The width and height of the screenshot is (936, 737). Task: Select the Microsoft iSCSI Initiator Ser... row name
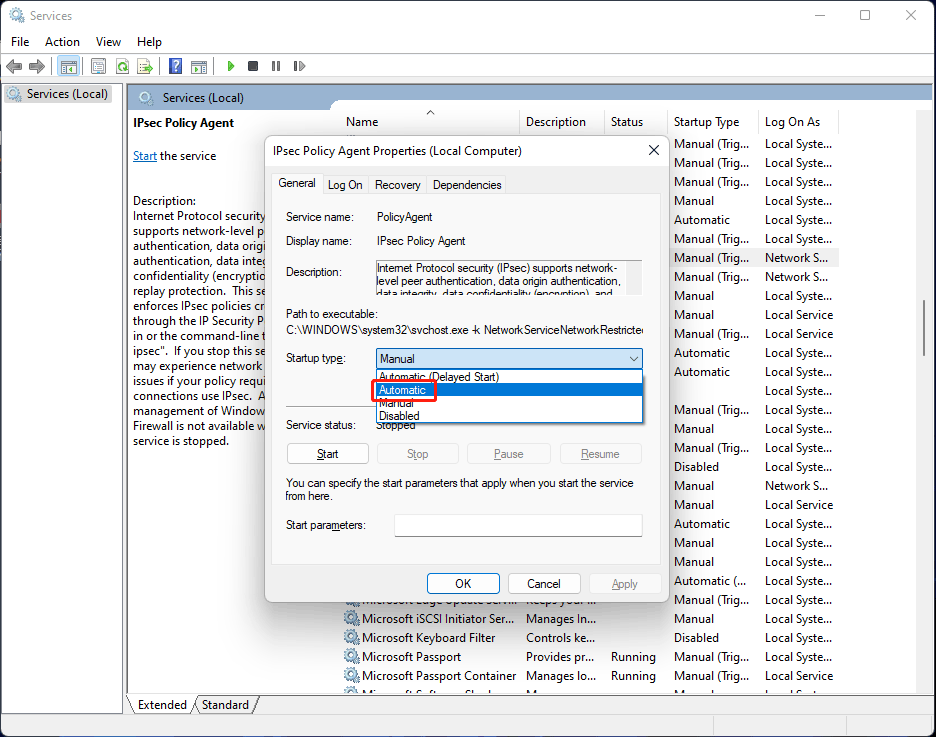coord(438,619)
